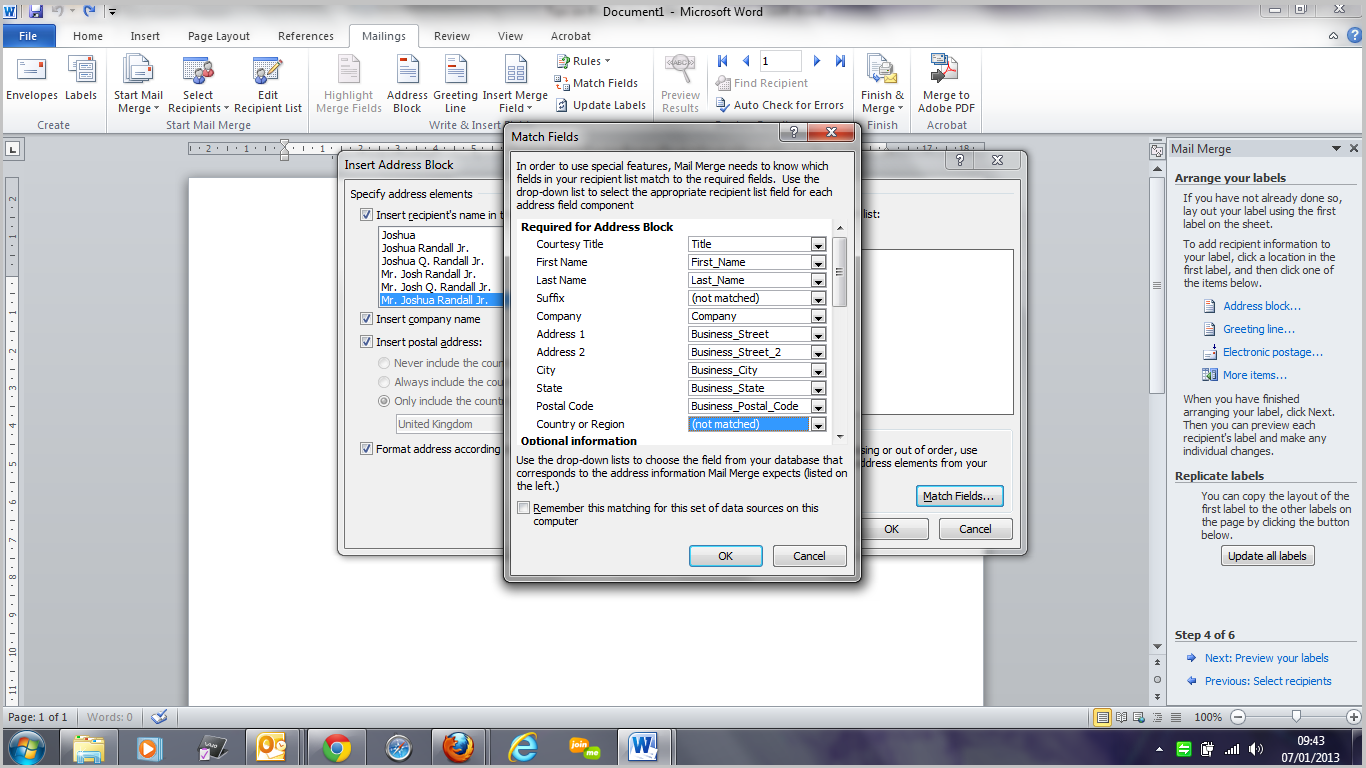1366x768 pixels.
Task: Switch to Home ribbon tab
Action: tap(88, 36)
